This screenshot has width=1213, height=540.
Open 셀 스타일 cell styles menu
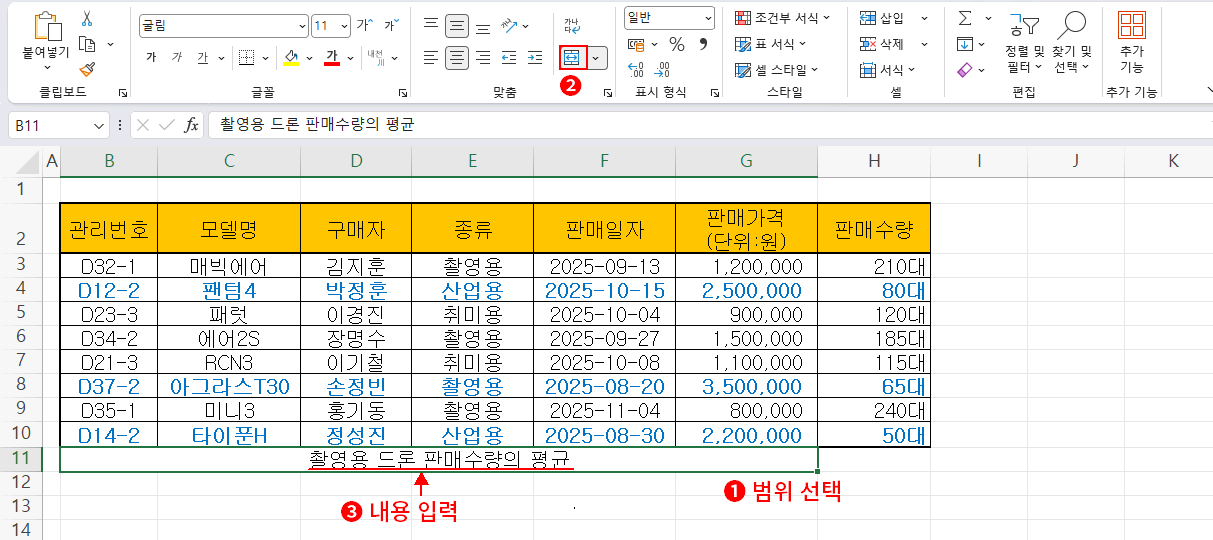point(777,70)
